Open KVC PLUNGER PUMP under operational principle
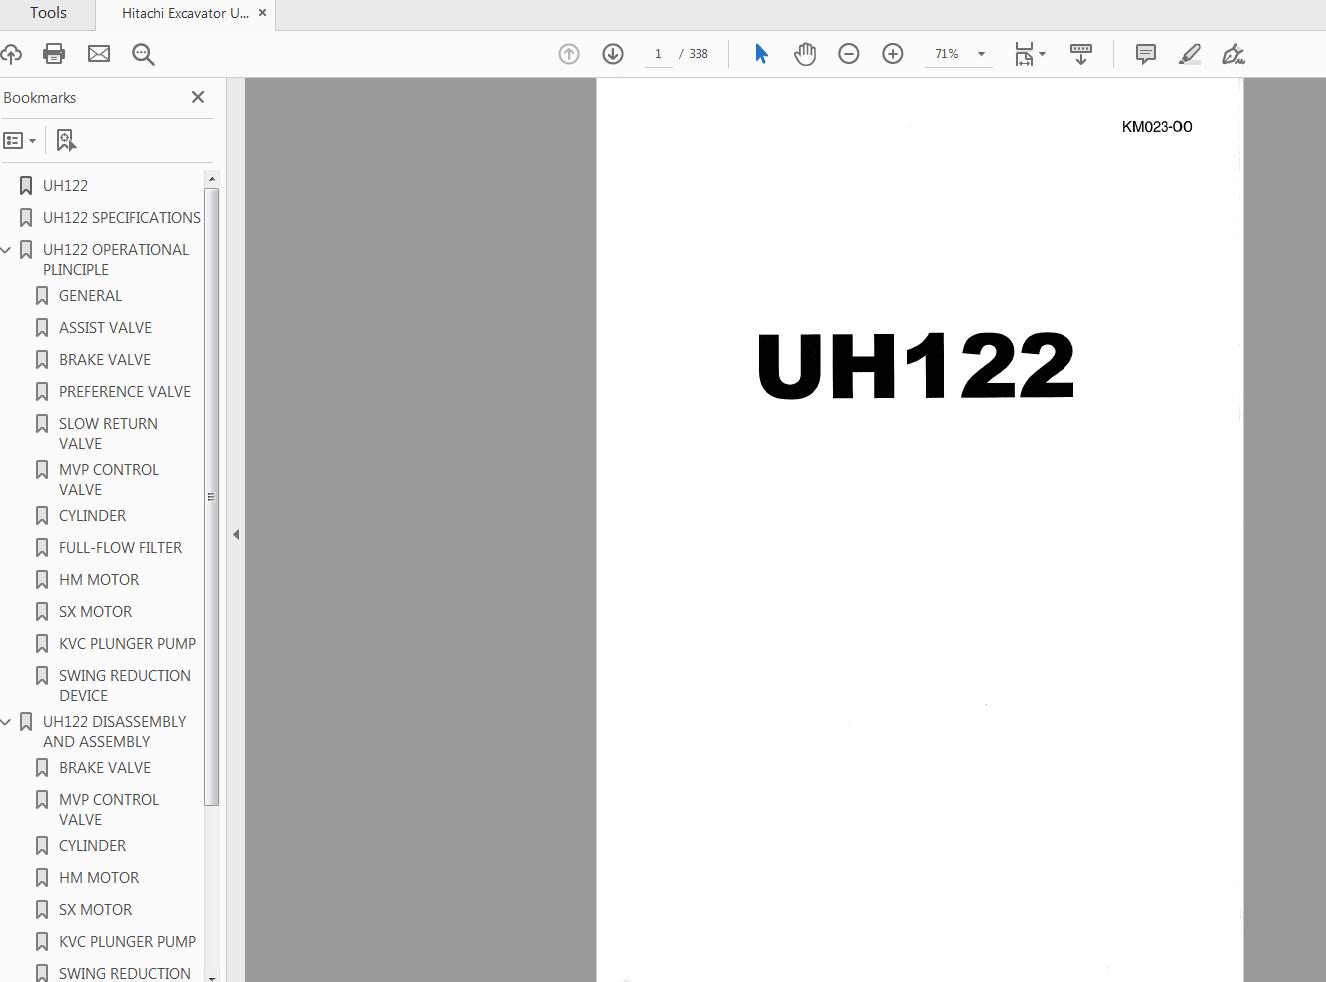 tap(127, 644)
